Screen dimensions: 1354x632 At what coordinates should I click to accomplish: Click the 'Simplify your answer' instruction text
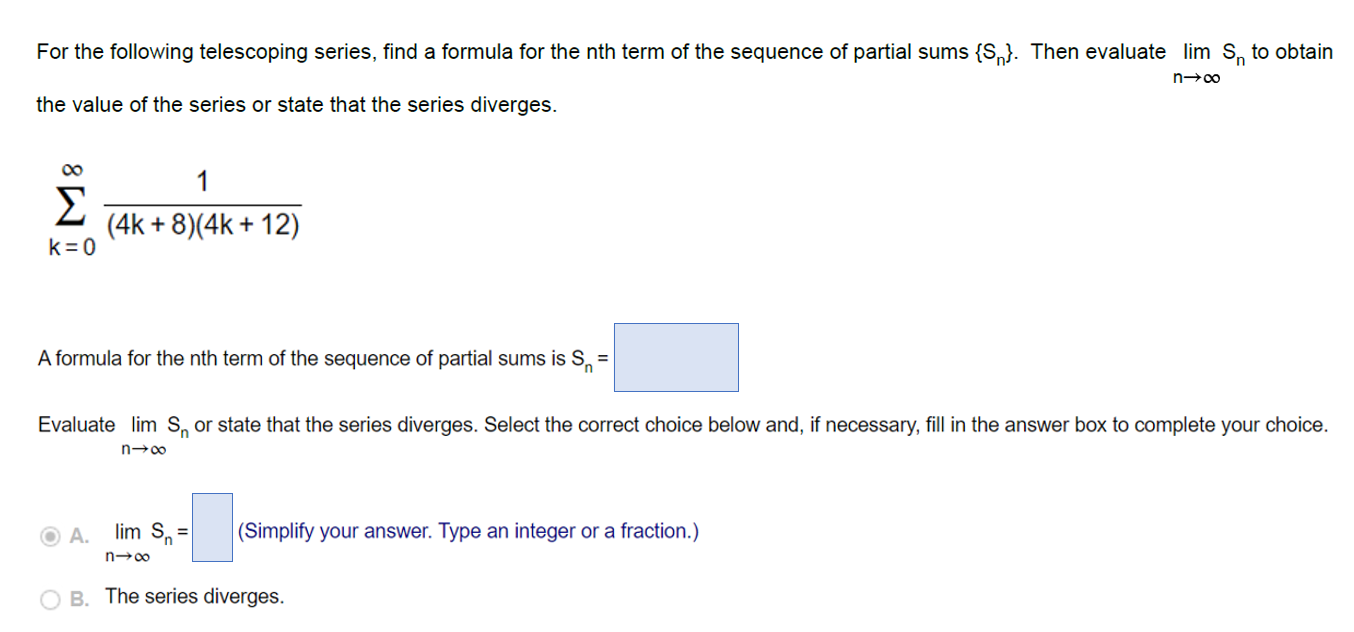point(466,531)
